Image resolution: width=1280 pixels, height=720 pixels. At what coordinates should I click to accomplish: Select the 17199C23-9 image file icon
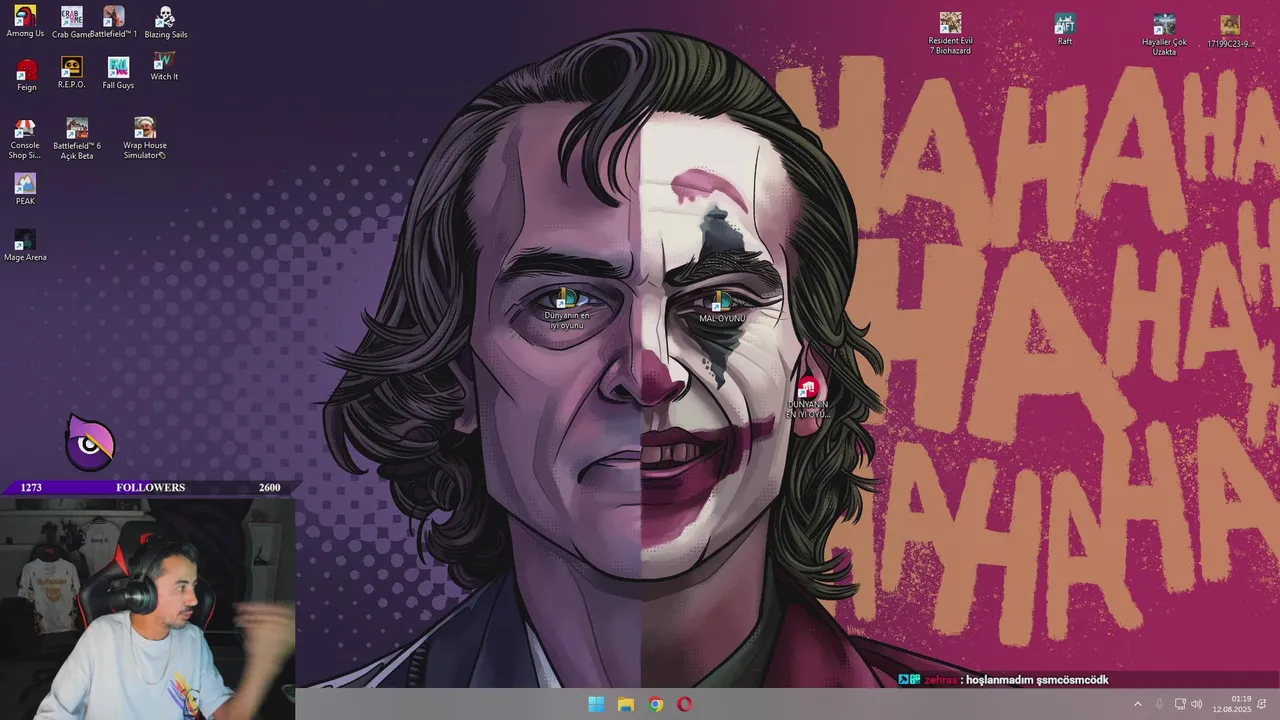1230,31
